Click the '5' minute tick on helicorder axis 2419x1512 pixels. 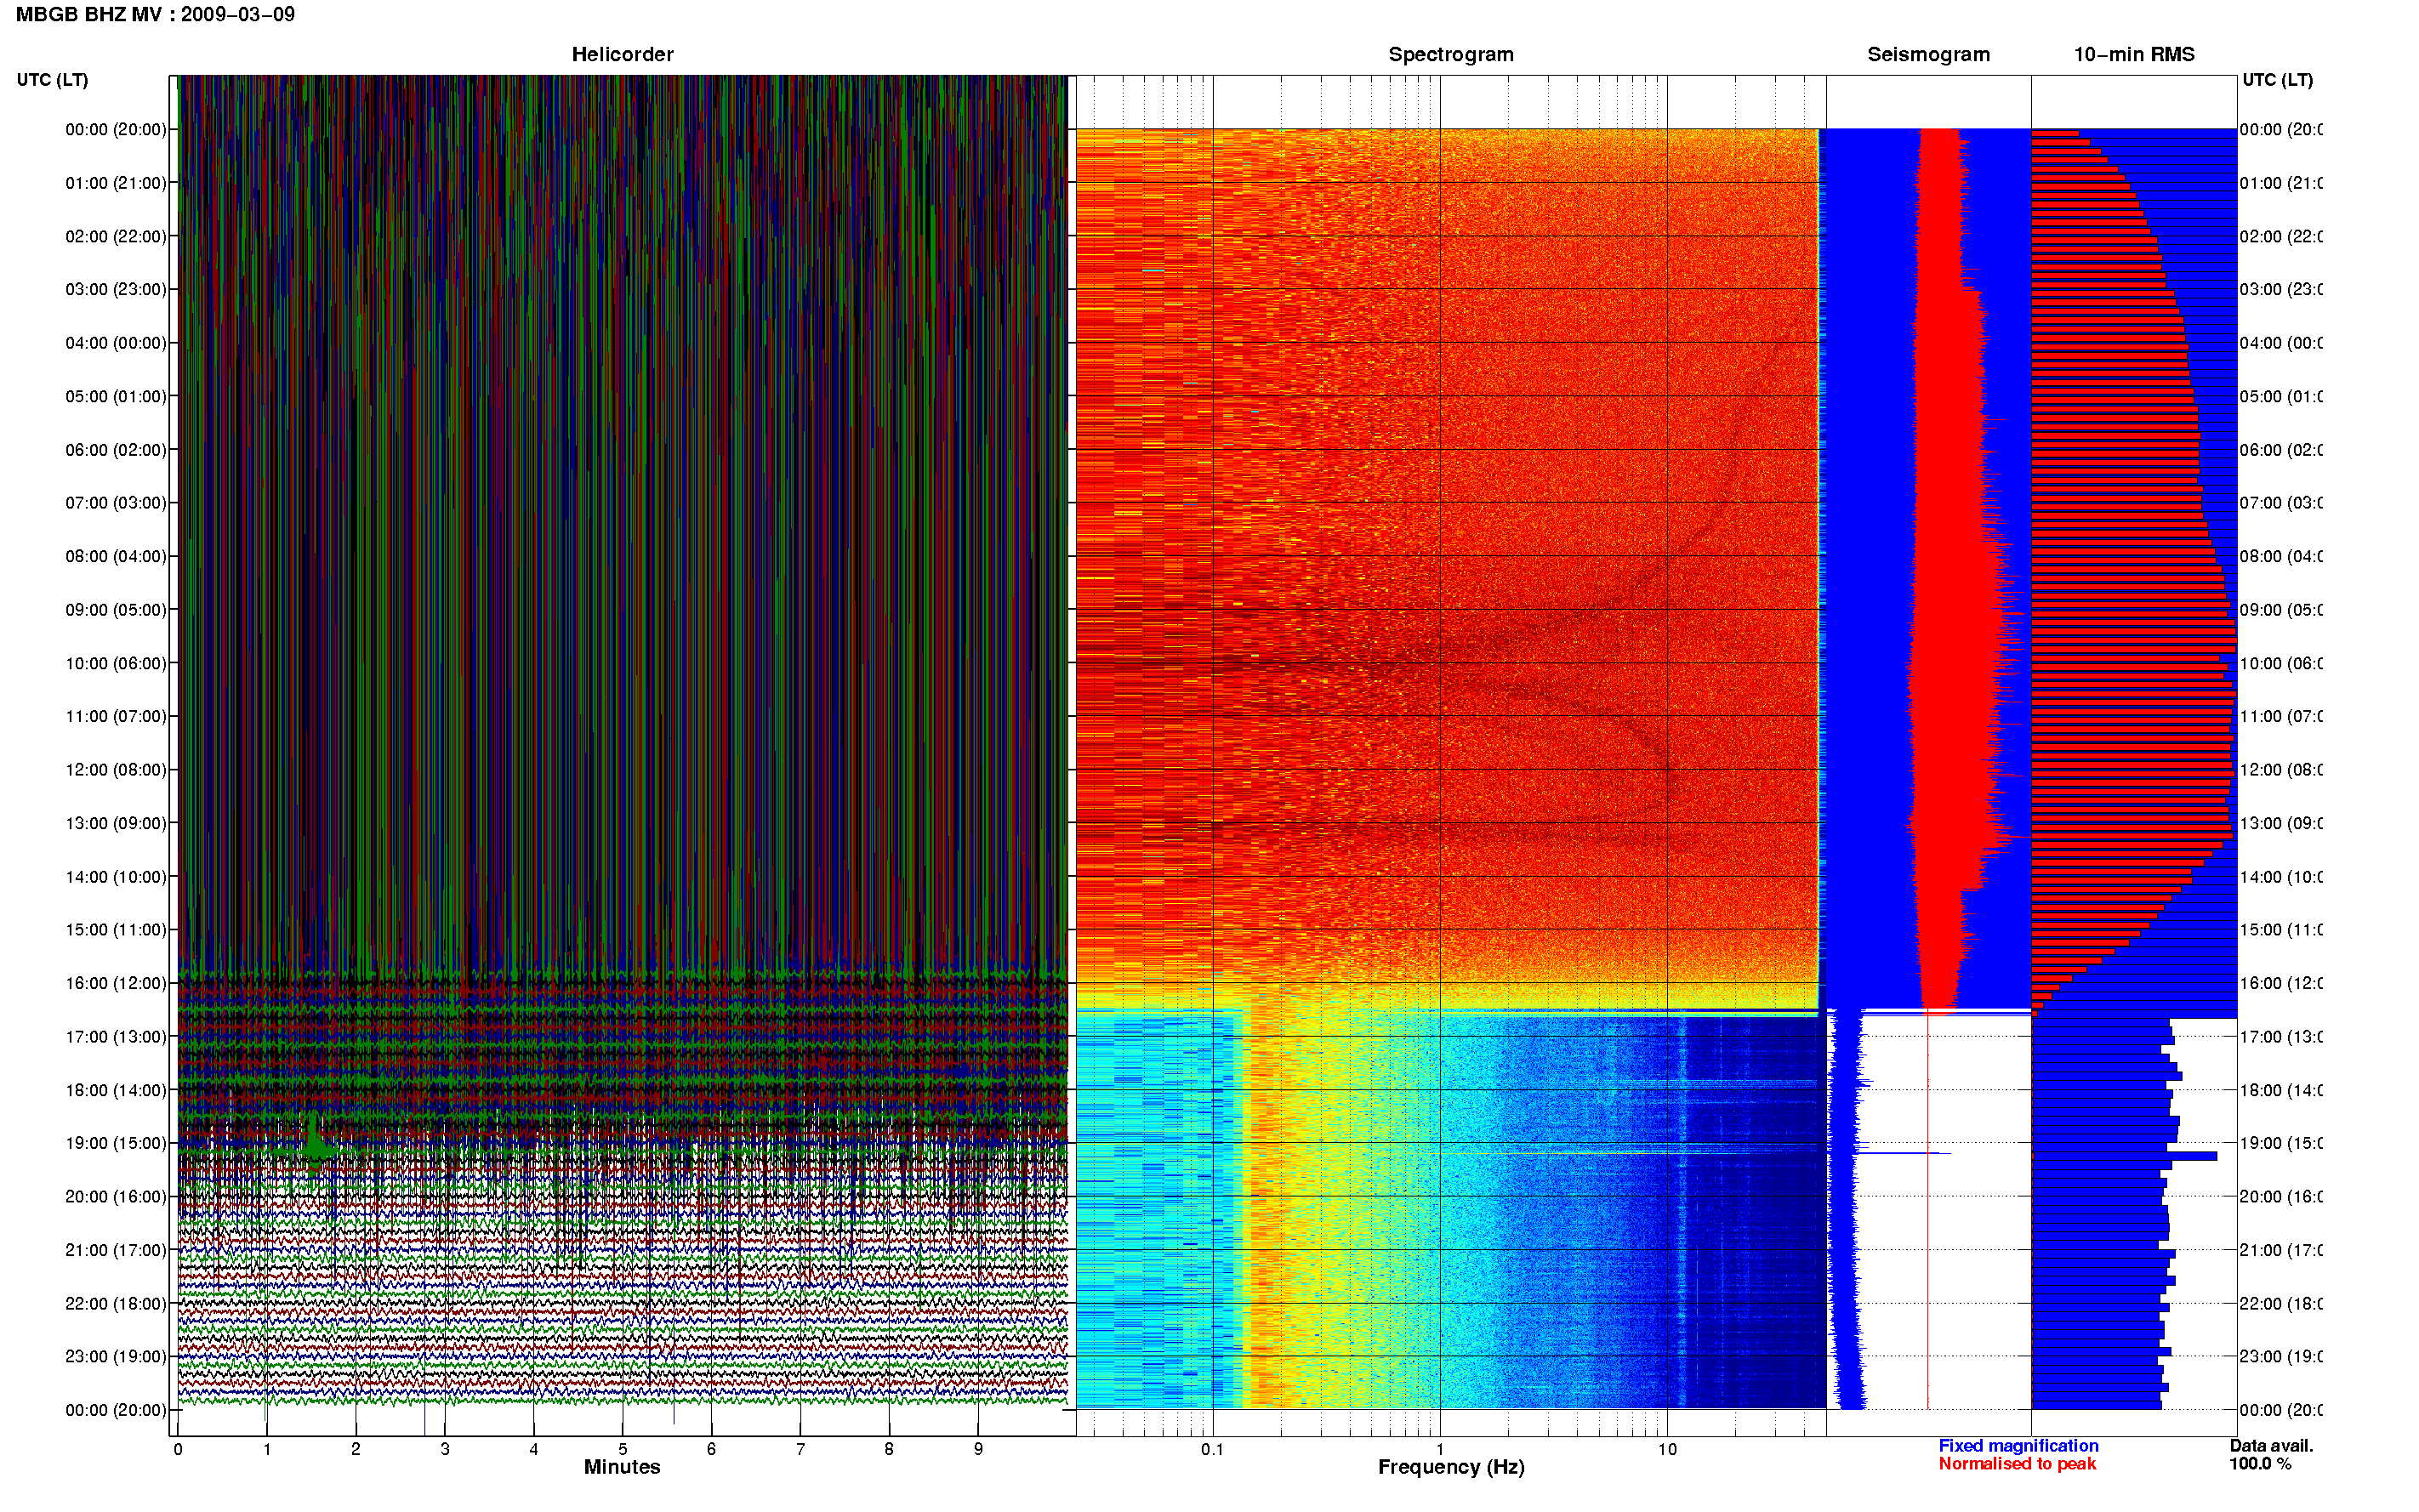[x=622, y=1450]
